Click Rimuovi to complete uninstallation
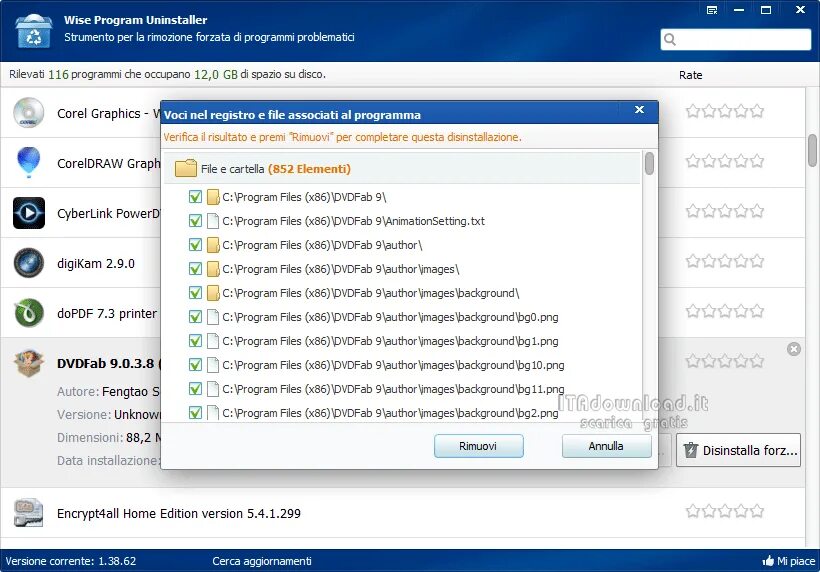 [x=479, y=446]
